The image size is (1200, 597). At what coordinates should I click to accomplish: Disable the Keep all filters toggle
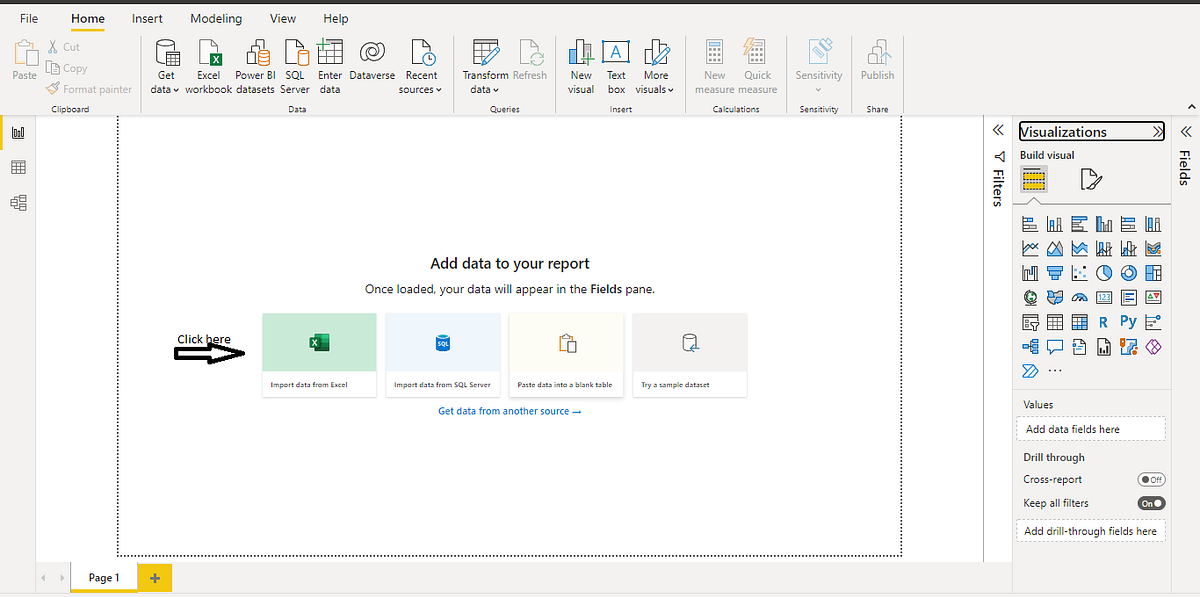tap(1150, 503)
